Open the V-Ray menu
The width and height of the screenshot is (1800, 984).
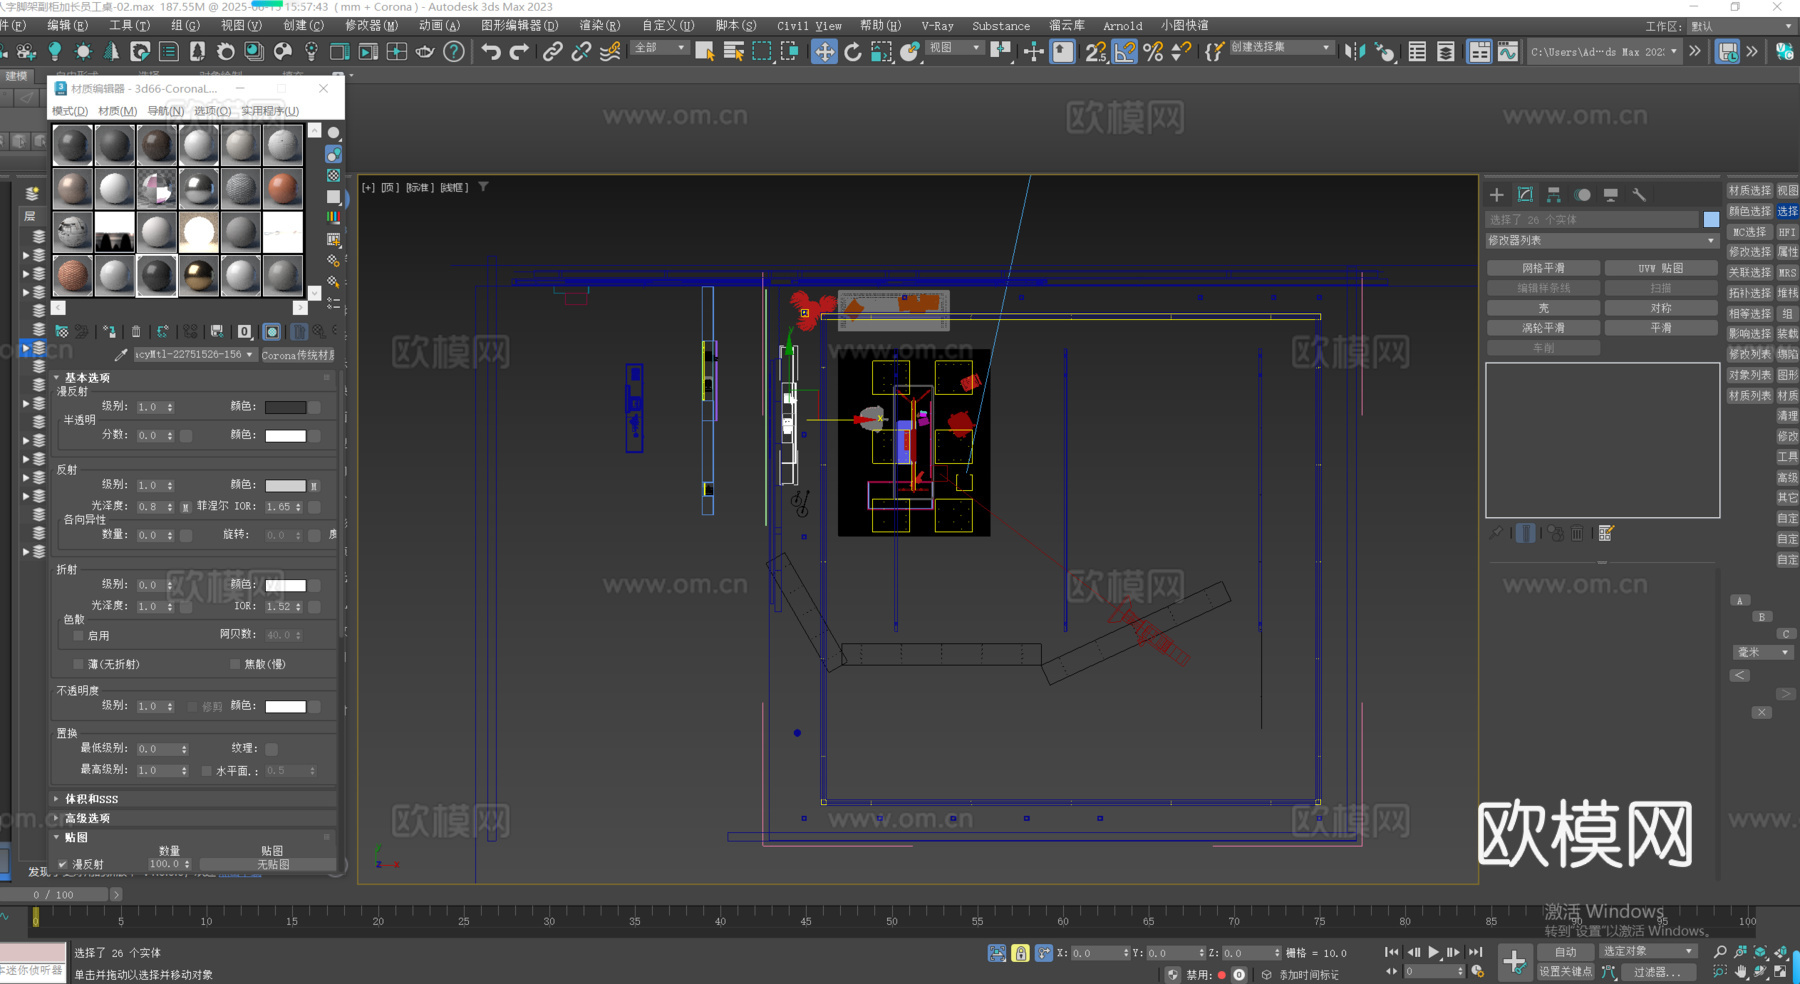click(x=937, y=26)
